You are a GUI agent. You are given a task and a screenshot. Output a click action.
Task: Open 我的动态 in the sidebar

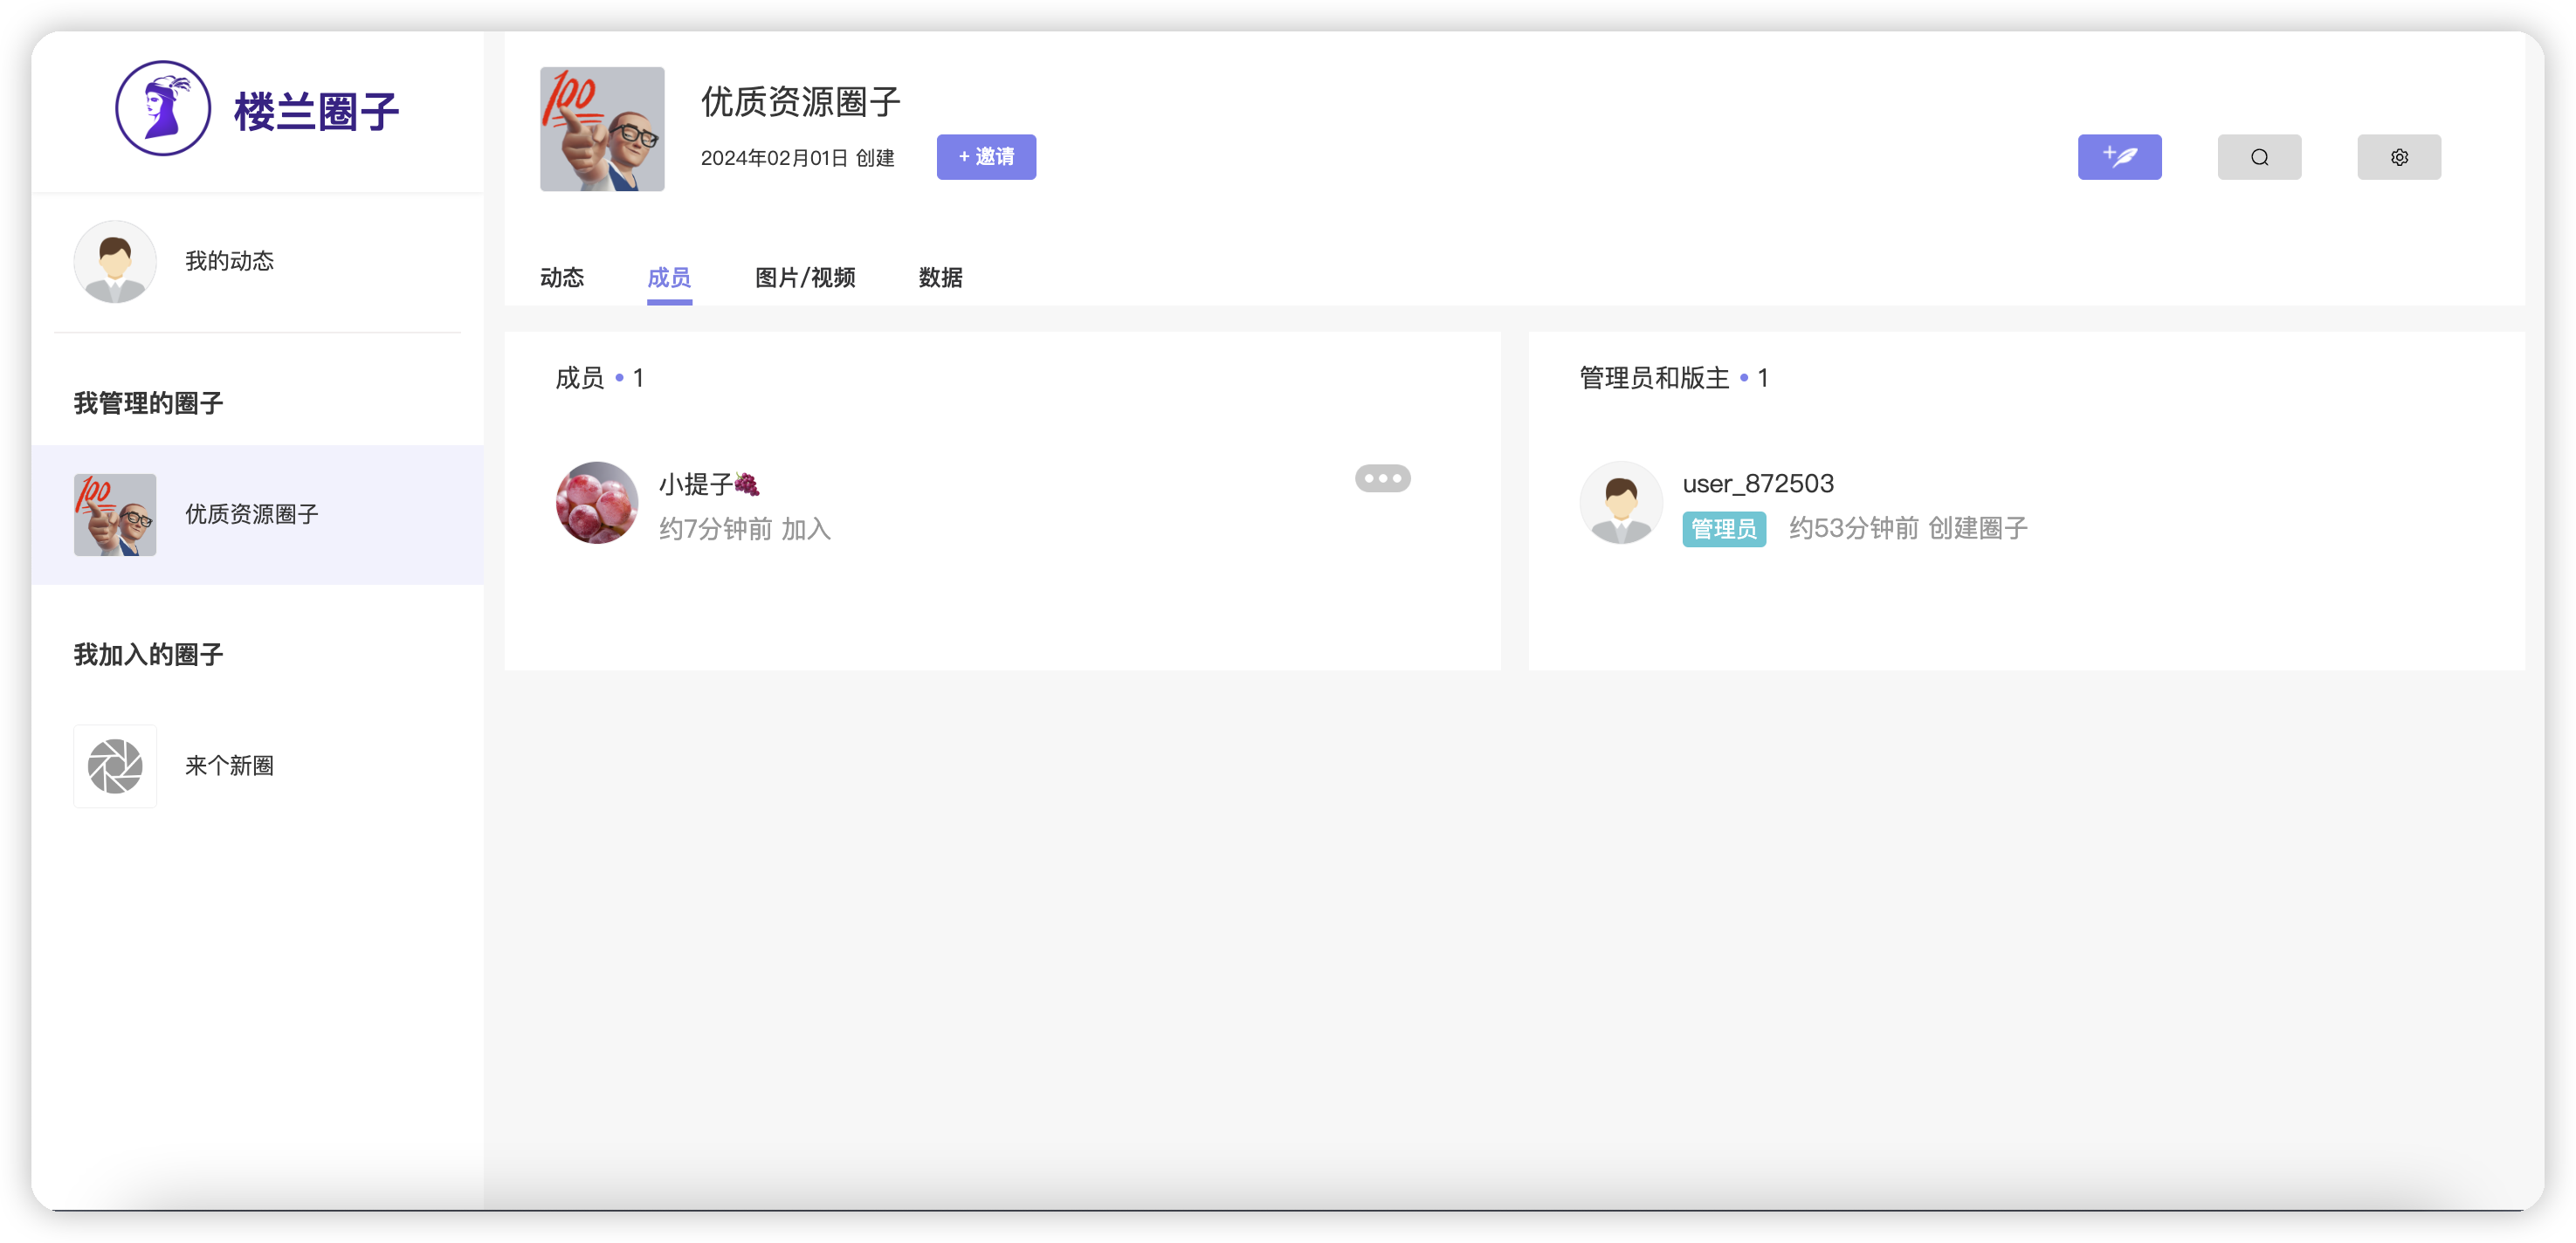pos(258,262)
